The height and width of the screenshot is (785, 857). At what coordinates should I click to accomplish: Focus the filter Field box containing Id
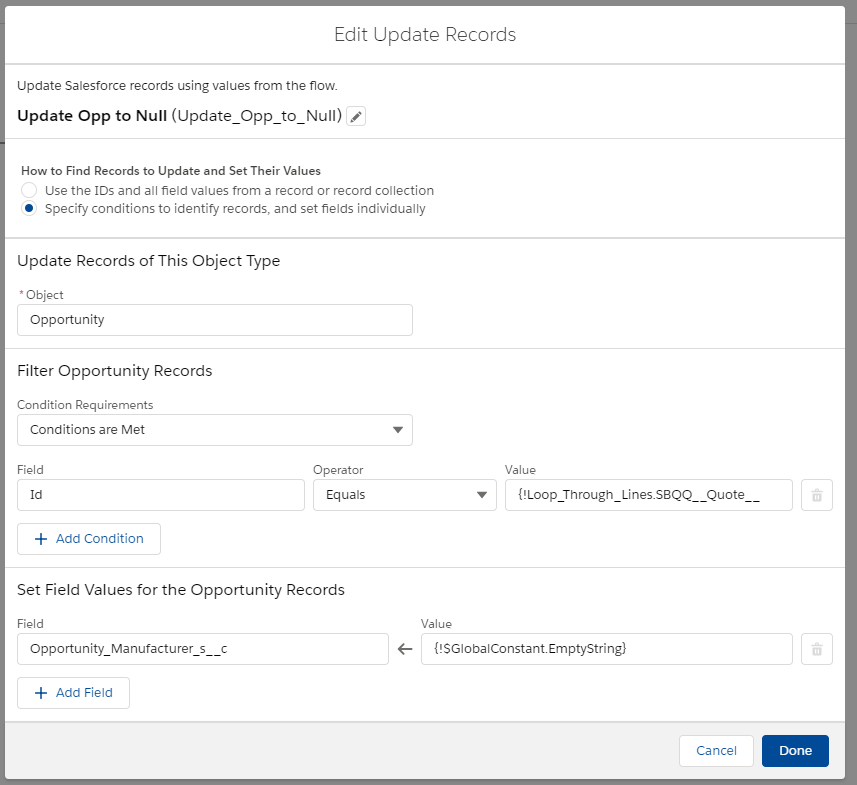coord(161,495)
